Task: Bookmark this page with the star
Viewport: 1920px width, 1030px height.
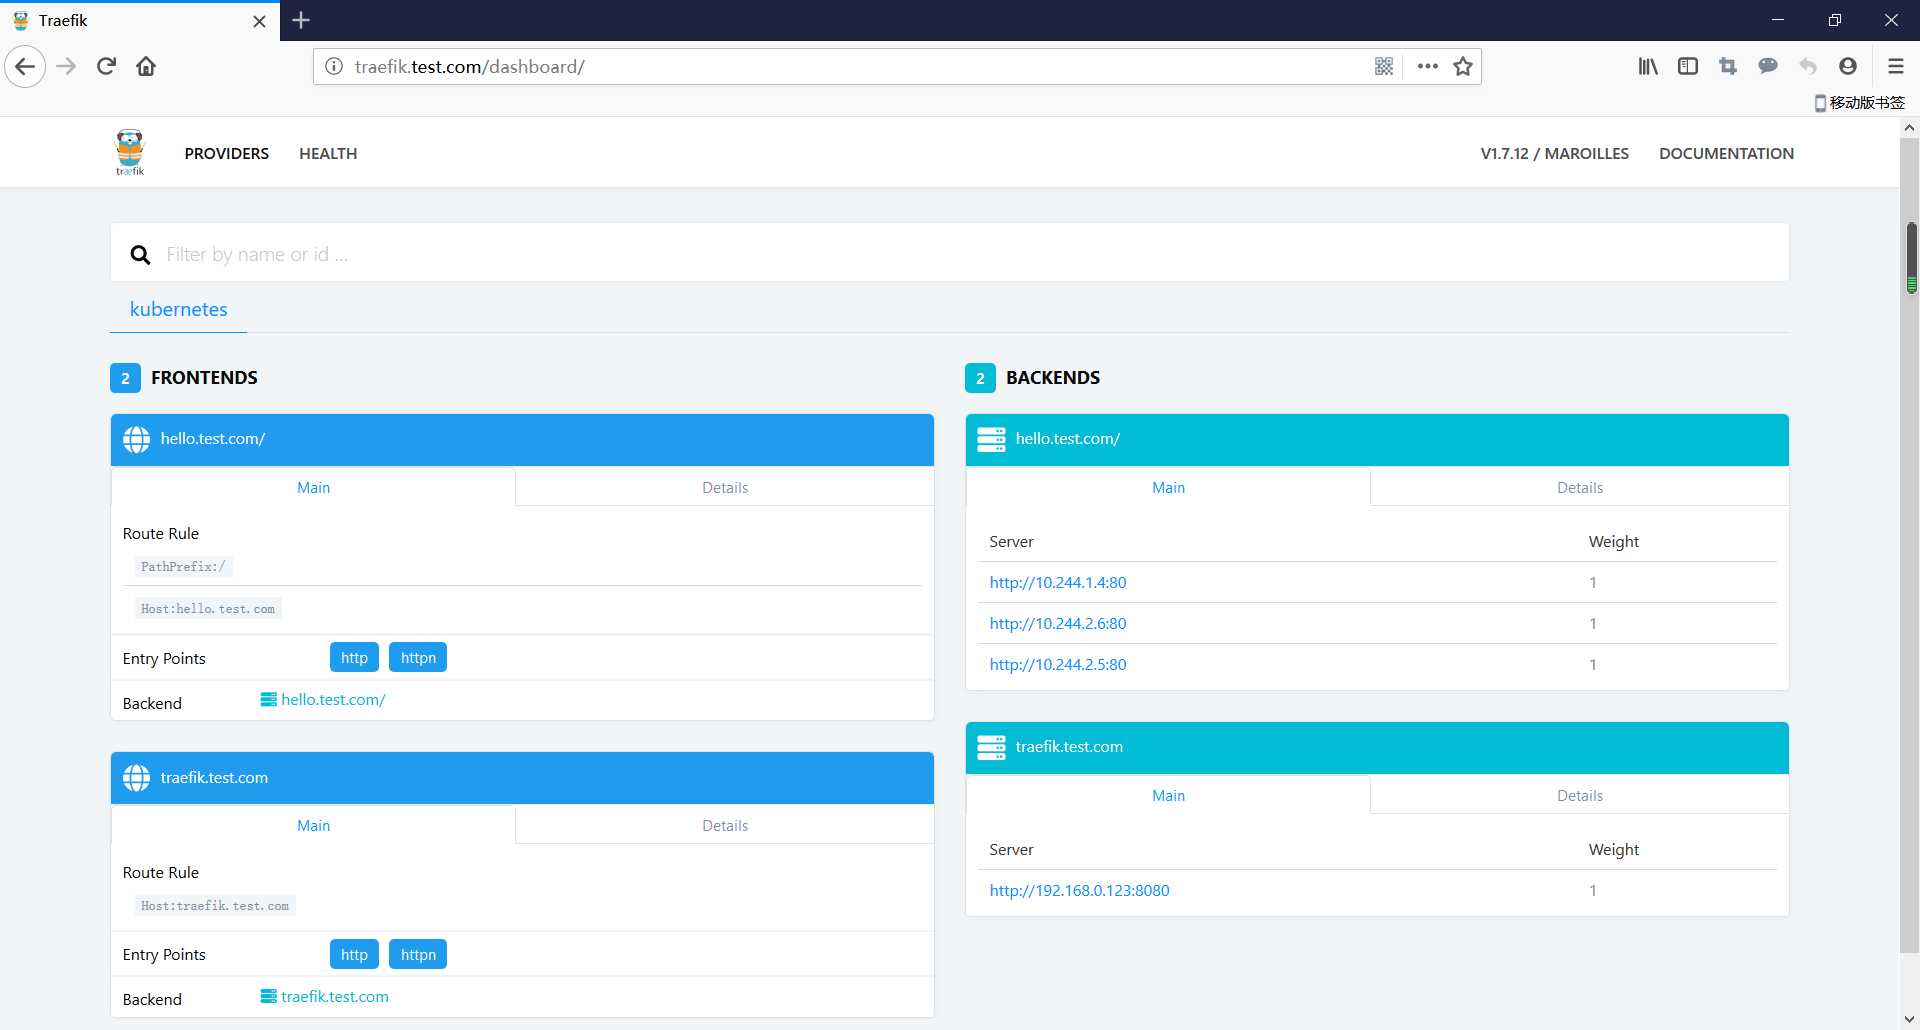Action: [x=1463, y=67]
